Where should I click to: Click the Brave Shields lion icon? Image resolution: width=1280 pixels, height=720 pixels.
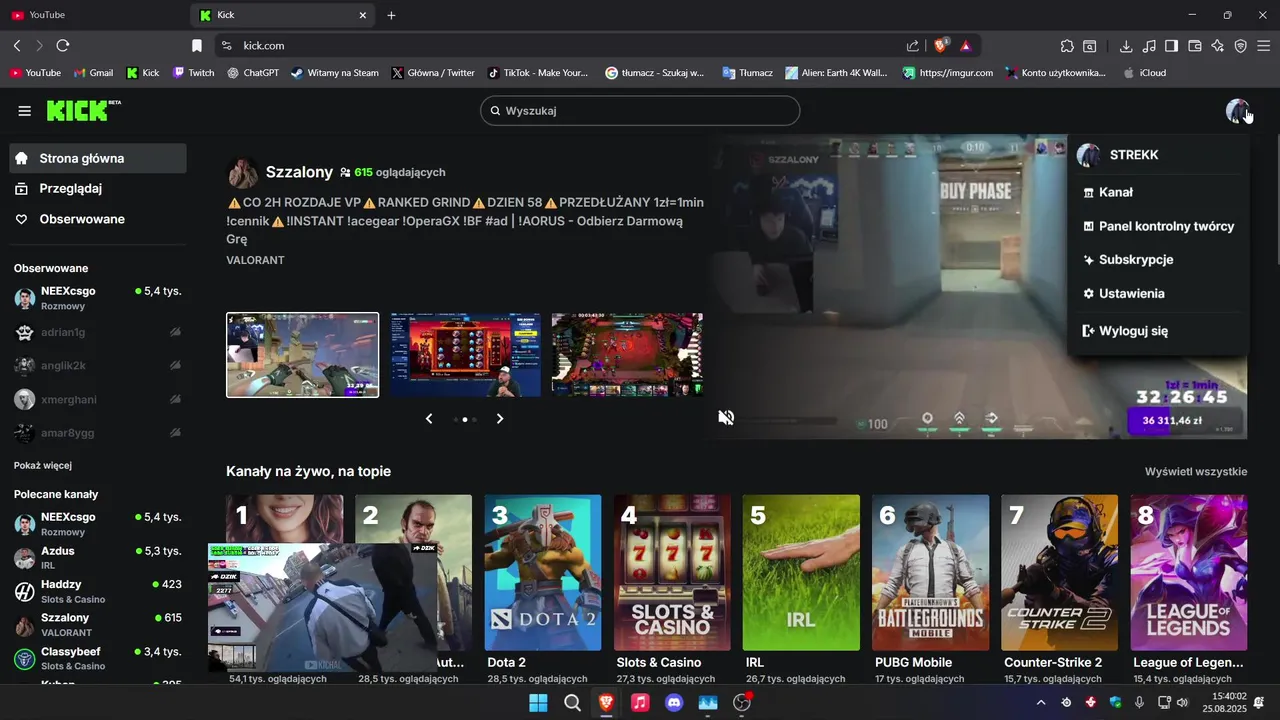click(941, 45)
